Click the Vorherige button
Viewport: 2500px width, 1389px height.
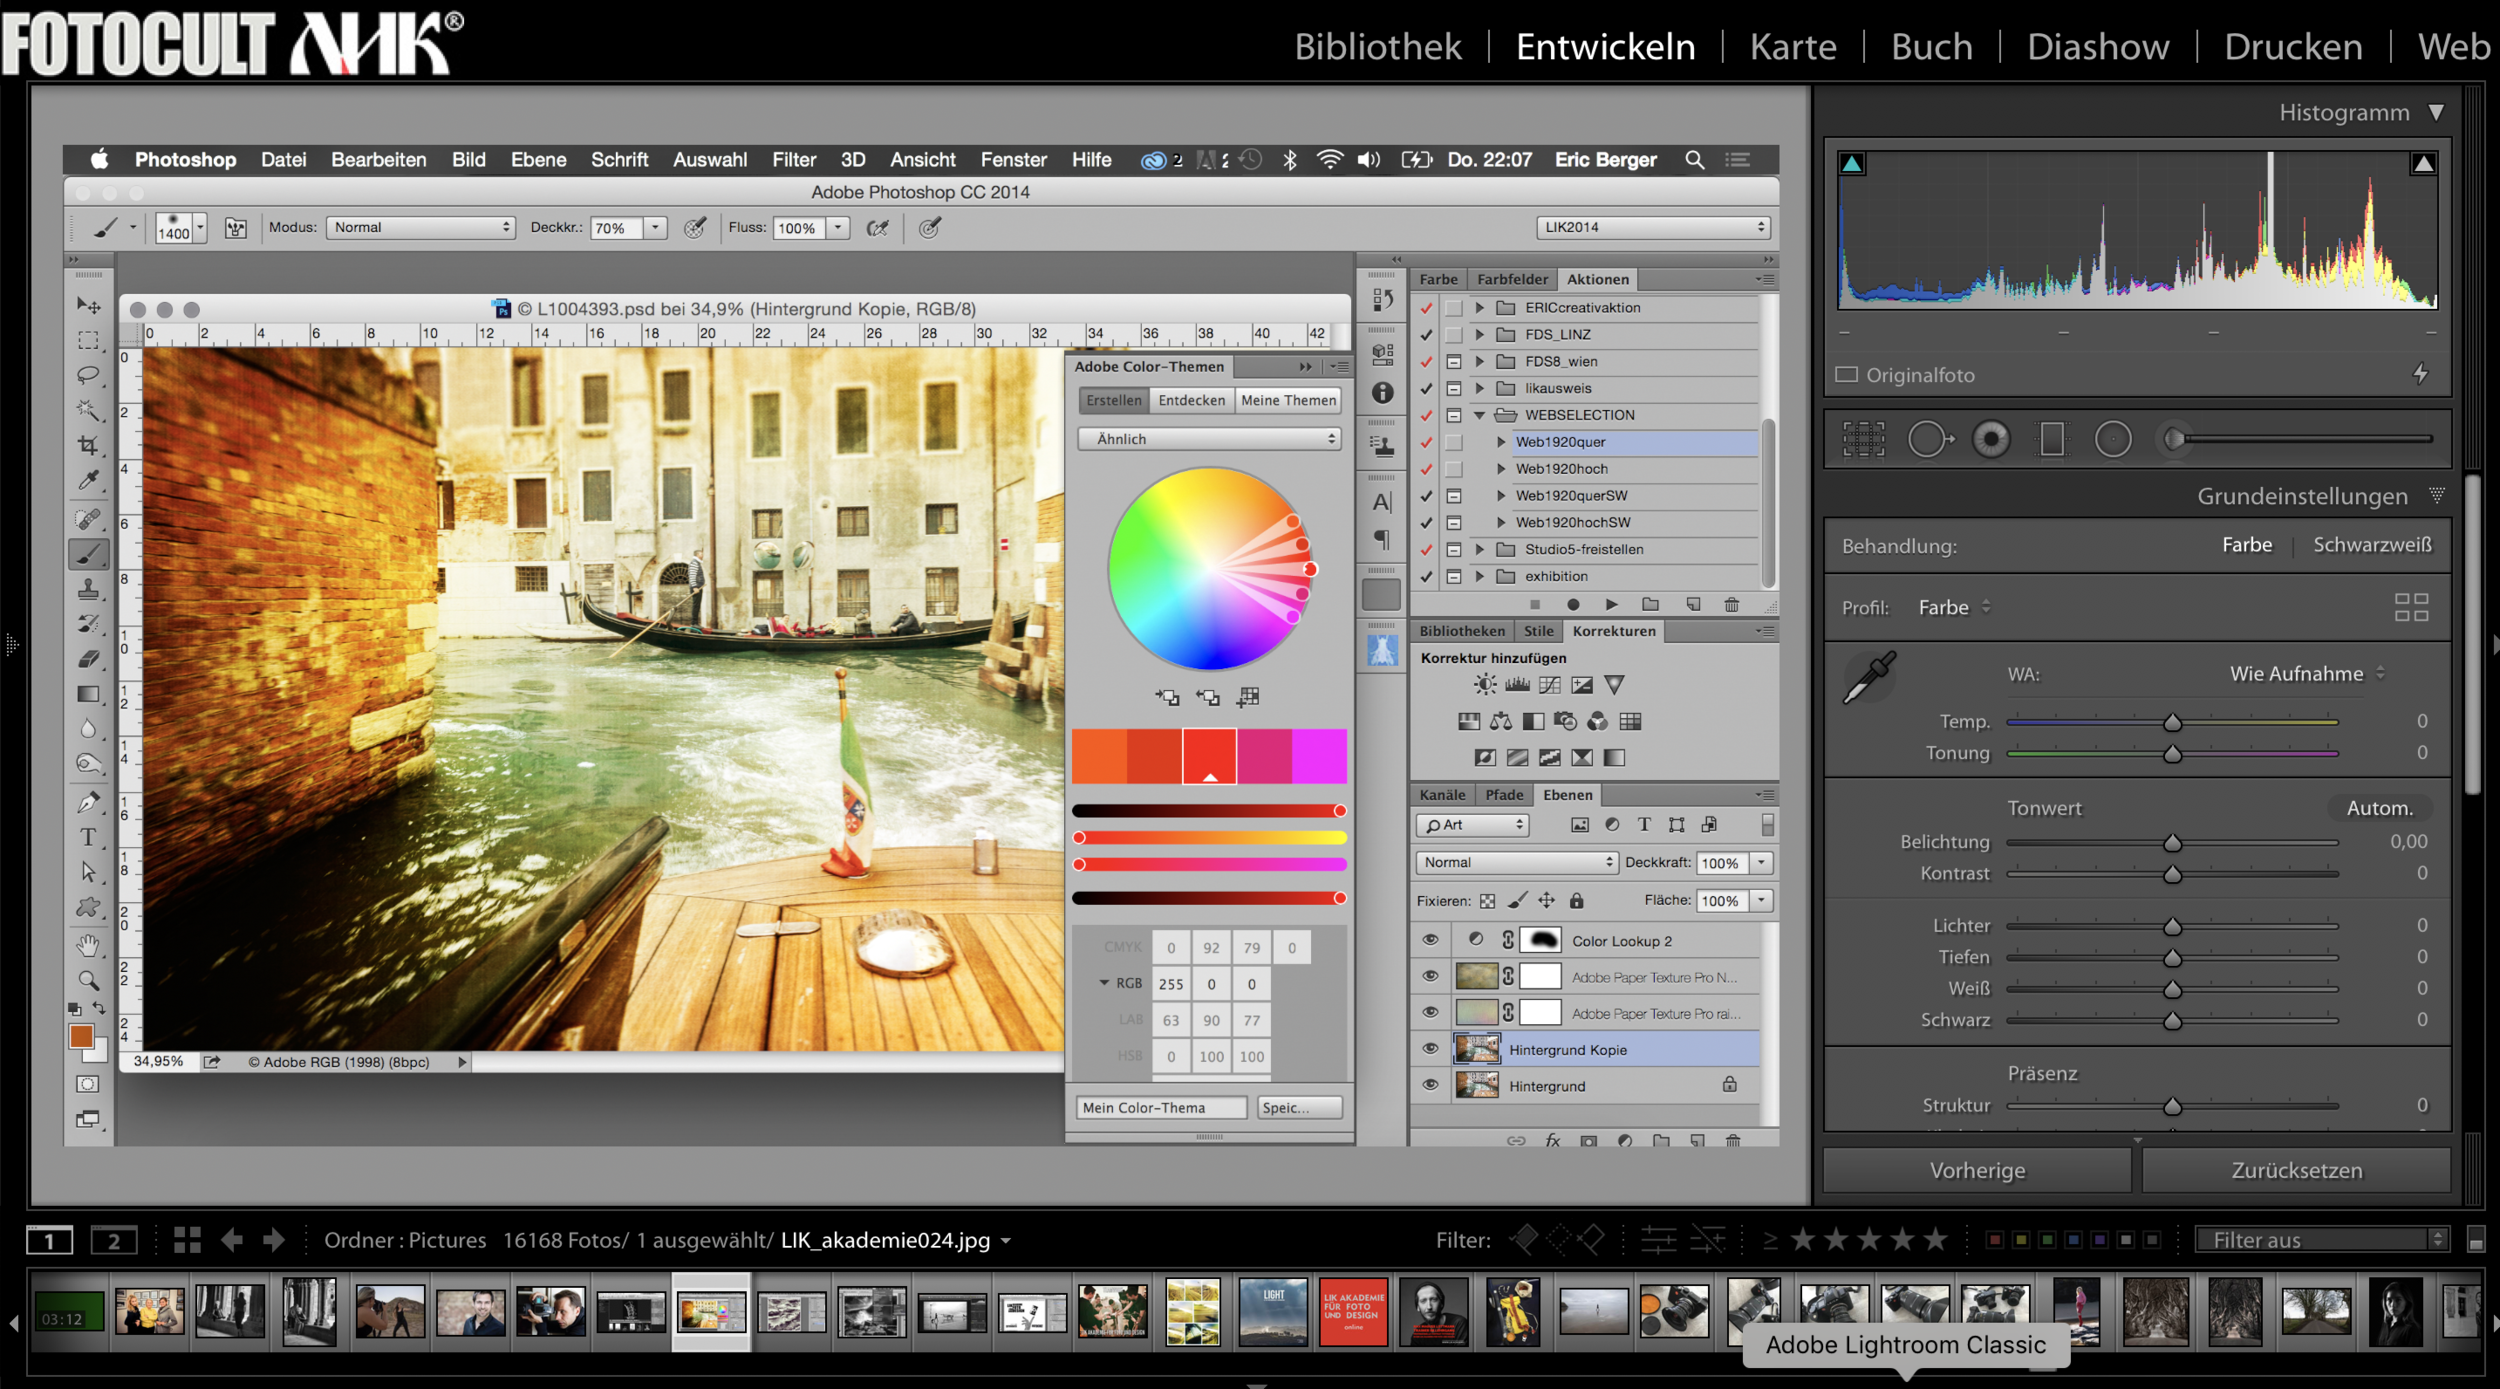pyautogui.click(x=1977, y=1170)
